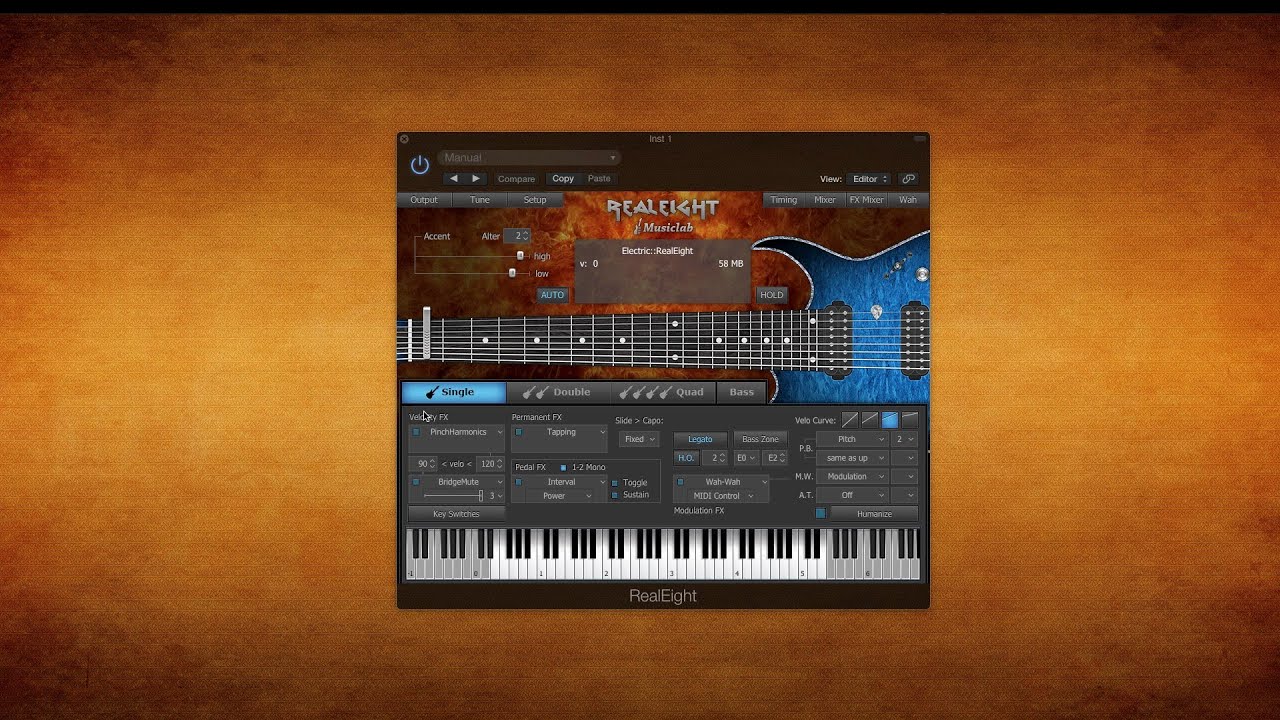Toggle the plugin power button
The height and width of the screenshot is (720, 1280).
[420, 165]
